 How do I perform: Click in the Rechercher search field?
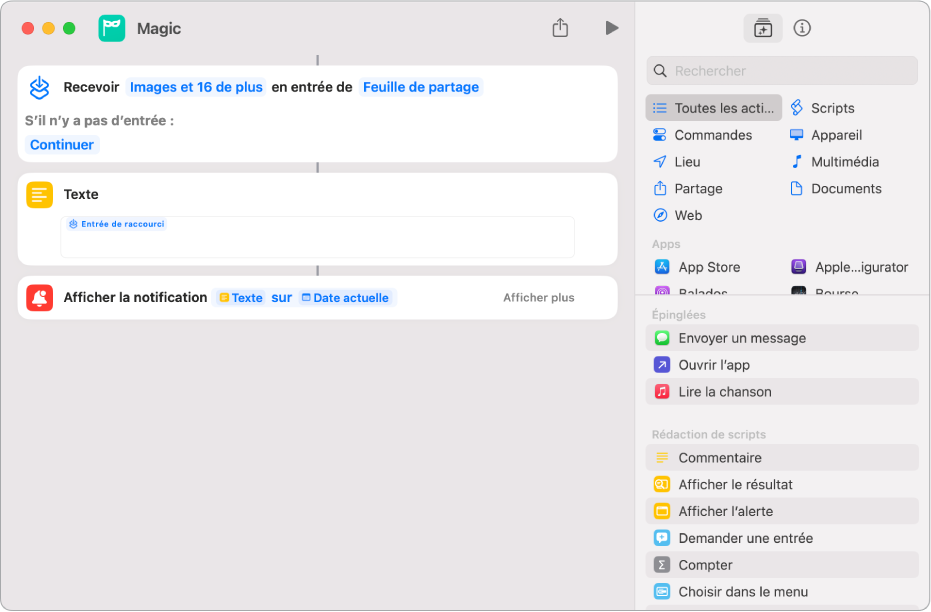[781, 71]
